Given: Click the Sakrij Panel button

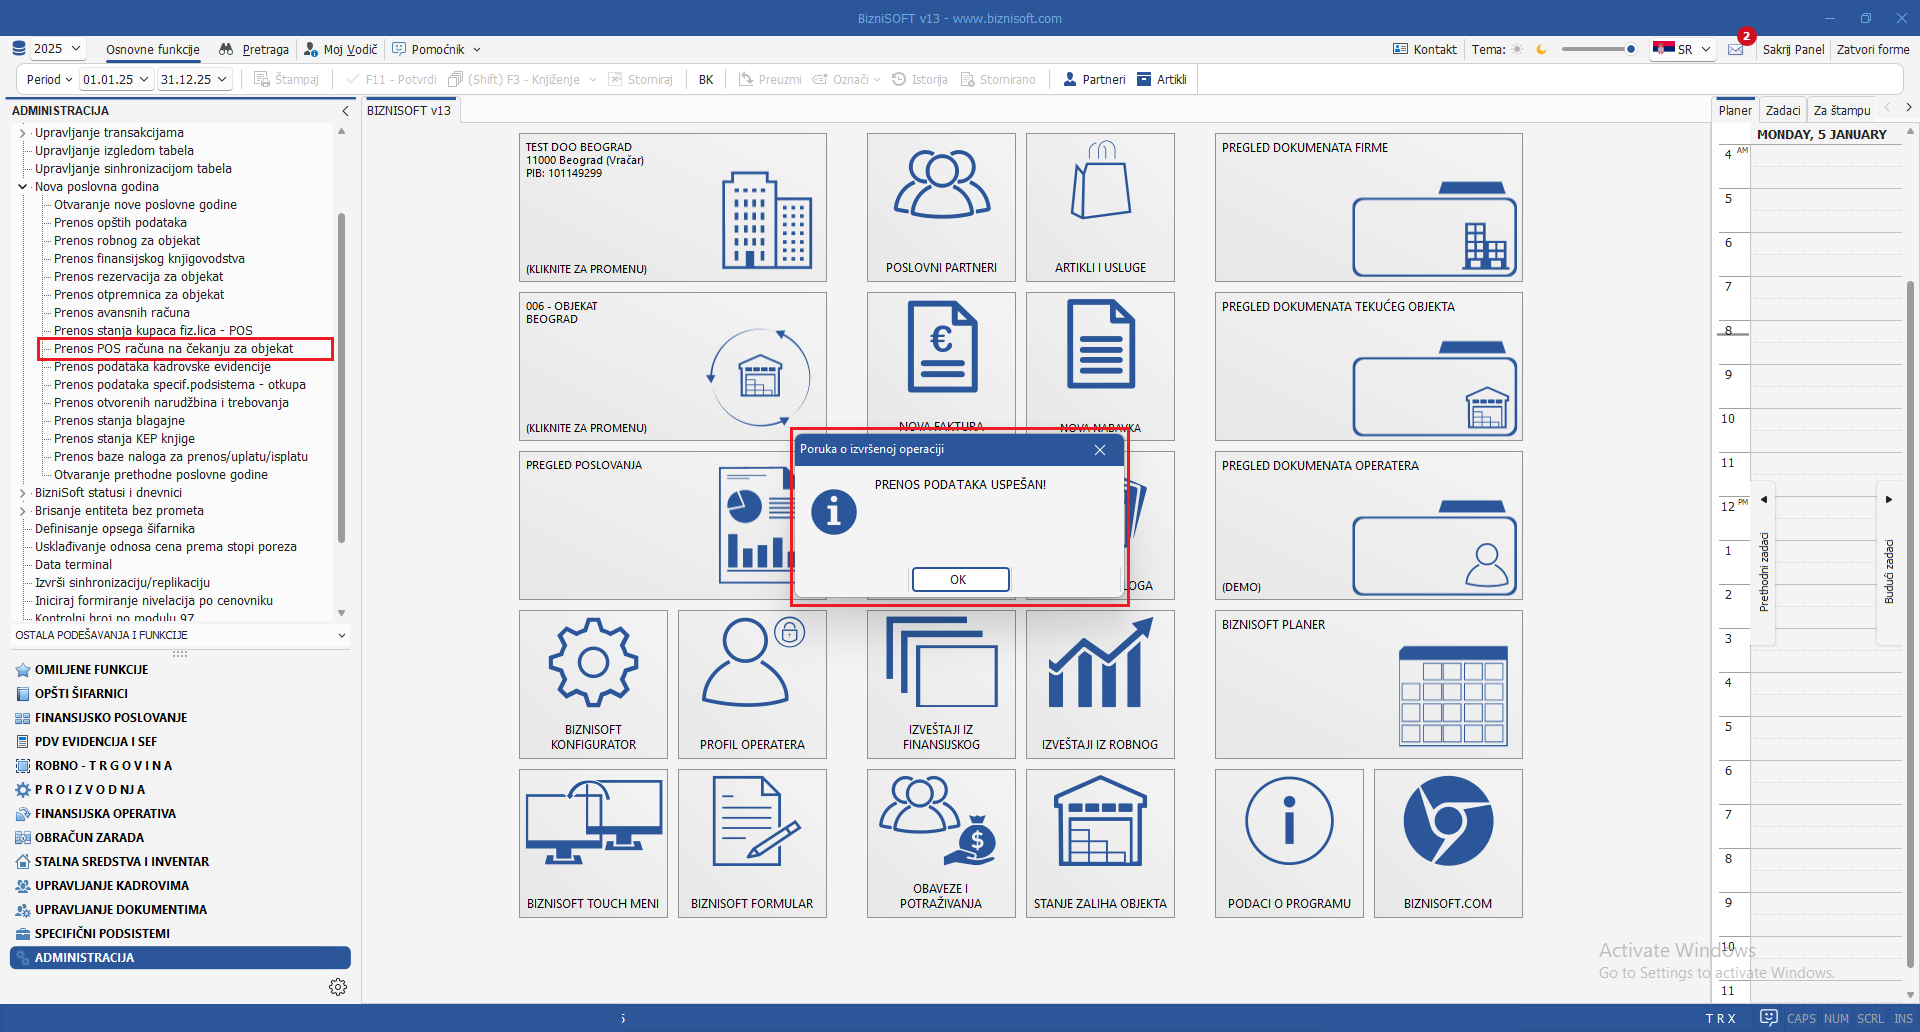Looking at the screenshot, I should click(1793, 49).
